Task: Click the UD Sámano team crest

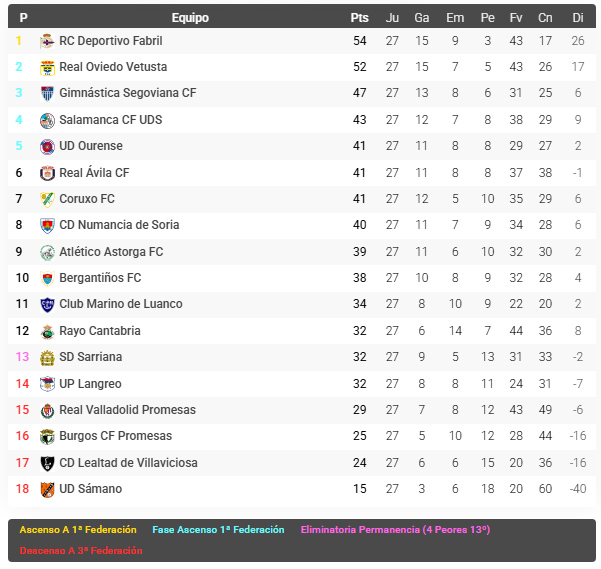Action: pyautogui.click(x=47, y=489)
